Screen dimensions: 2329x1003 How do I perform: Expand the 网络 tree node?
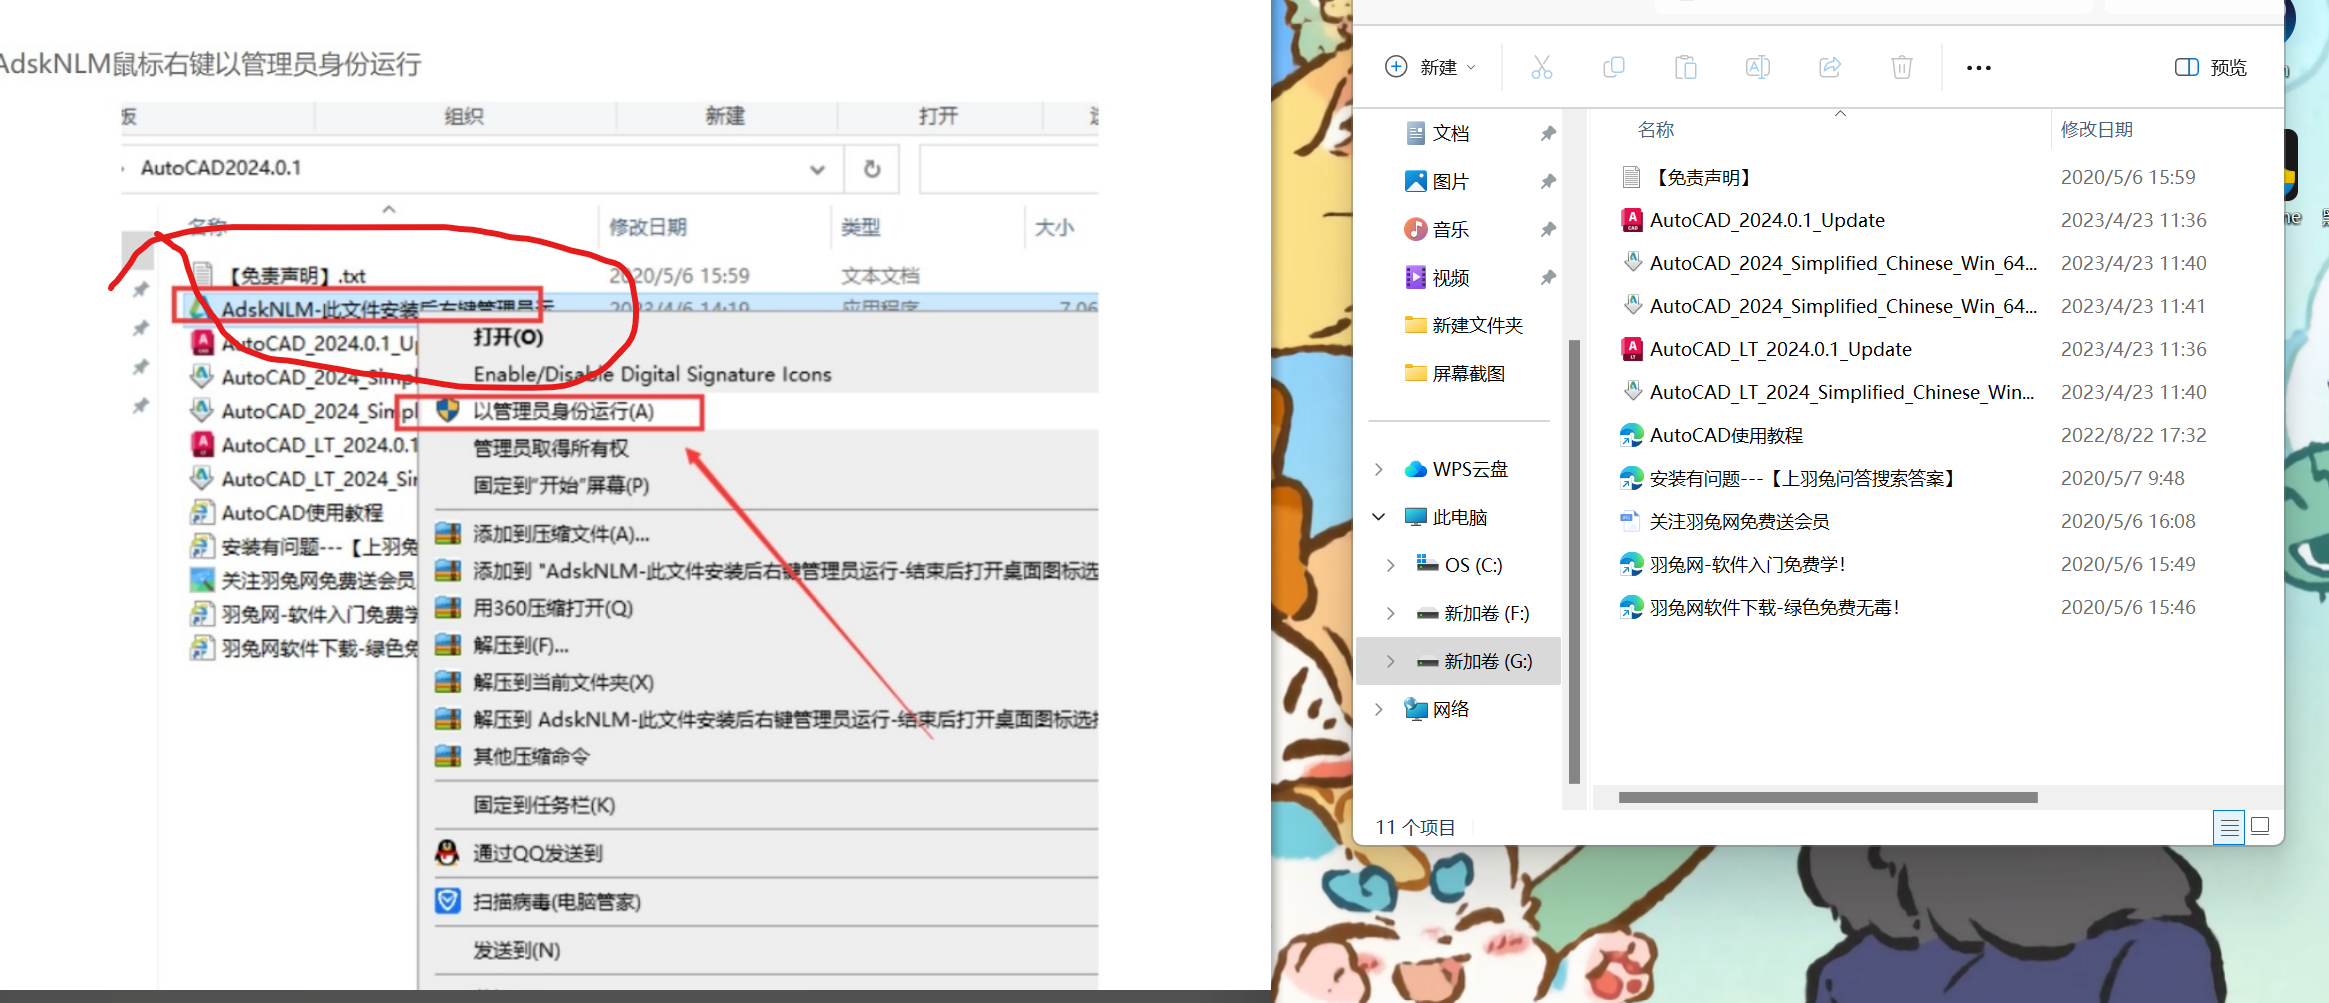1379,709
